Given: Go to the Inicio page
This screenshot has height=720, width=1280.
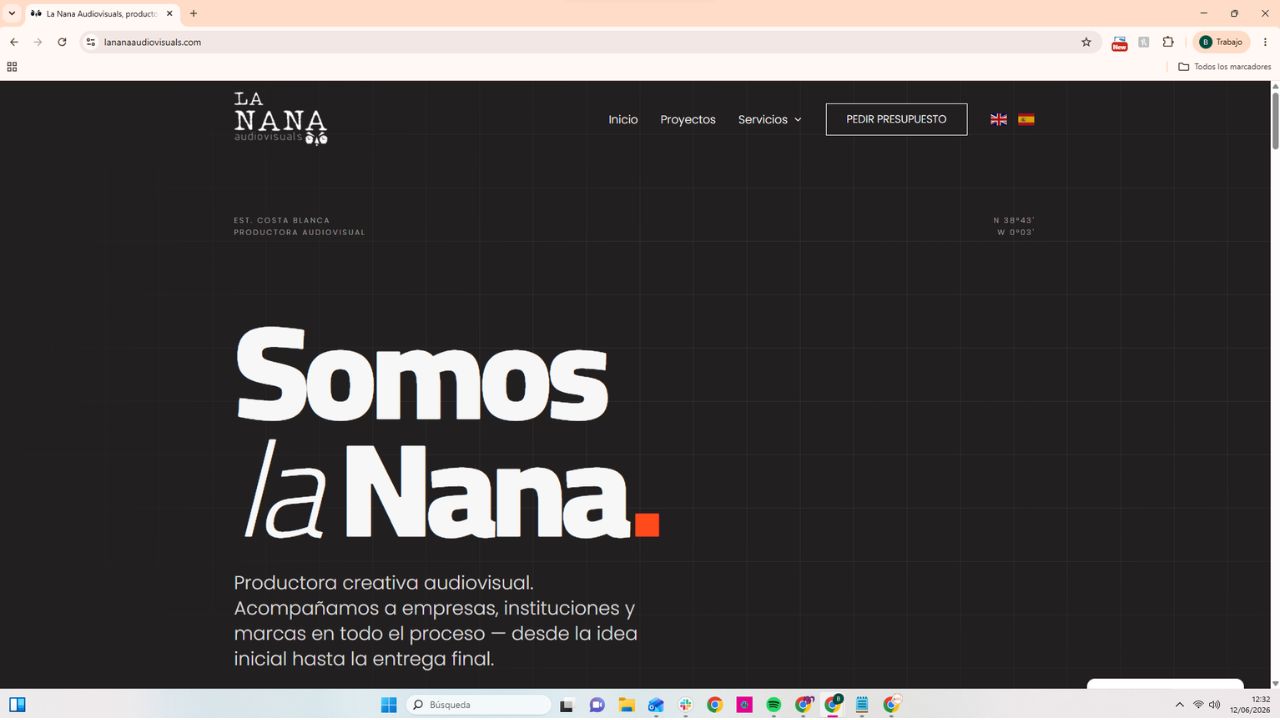Looking at the screenshot, I should [x=623, y=119].
